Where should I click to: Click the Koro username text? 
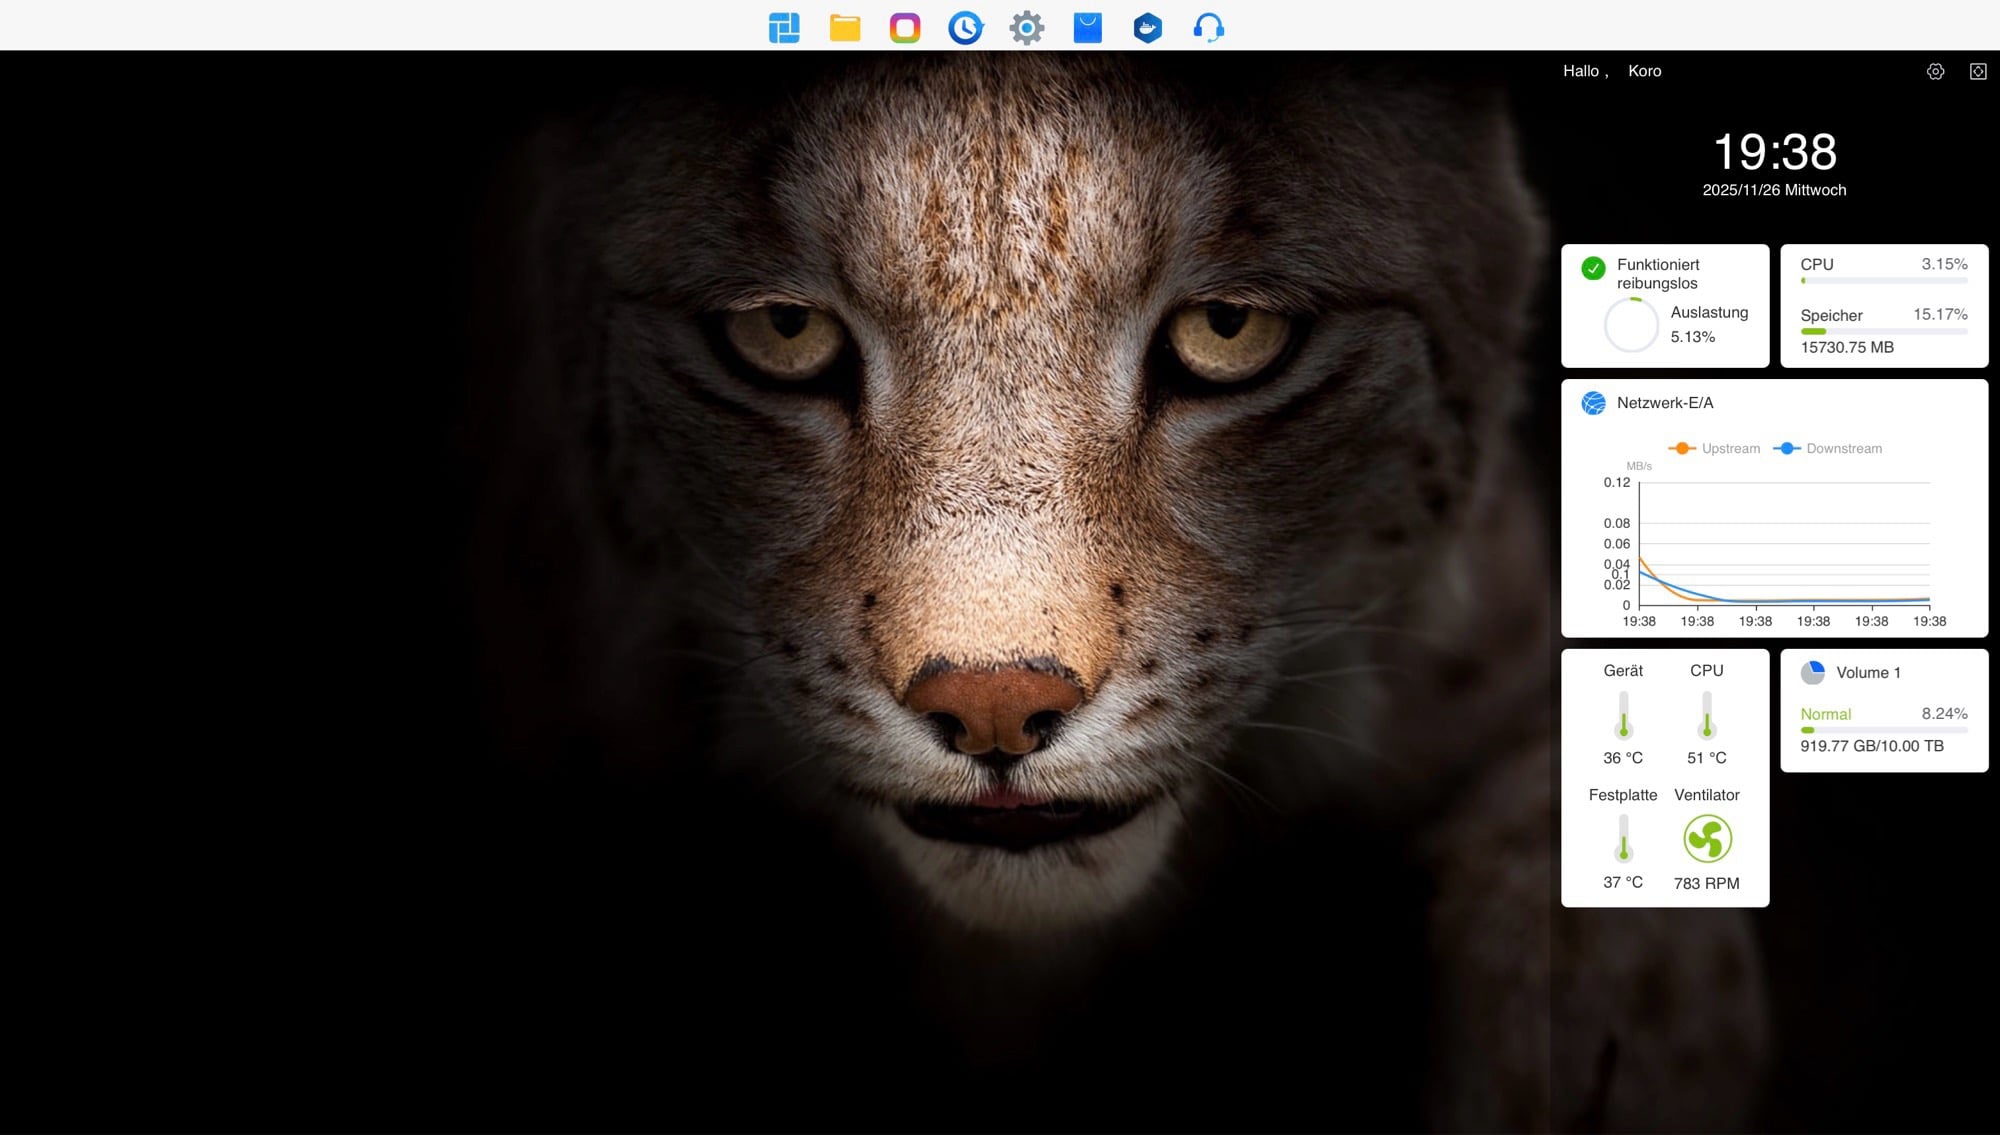click(1644, 71)
